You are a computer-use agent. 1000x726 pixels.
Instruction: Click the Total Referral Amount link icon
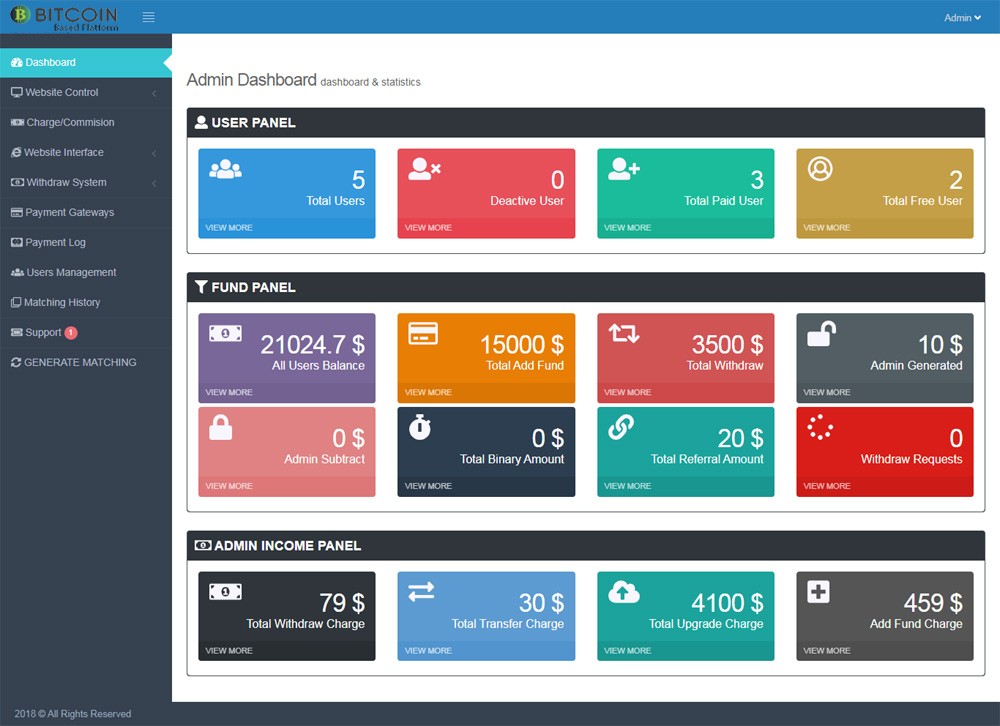(621, 427)
